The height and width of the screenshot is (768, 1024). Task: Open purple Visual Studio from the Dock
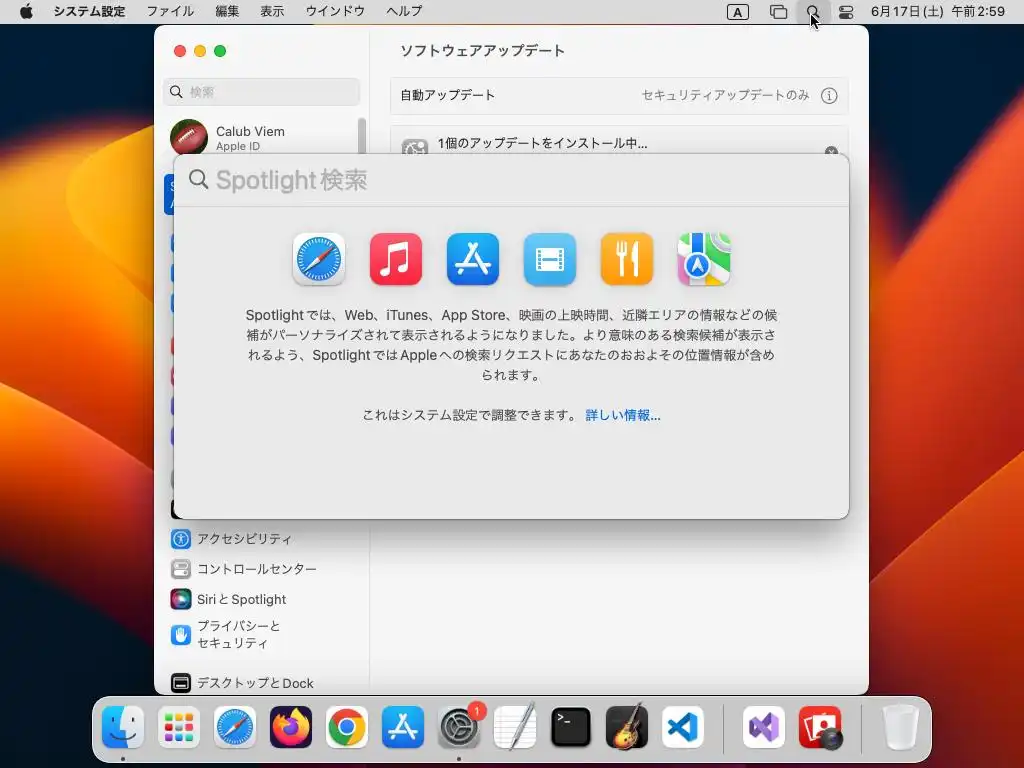[x=763, y=727]
